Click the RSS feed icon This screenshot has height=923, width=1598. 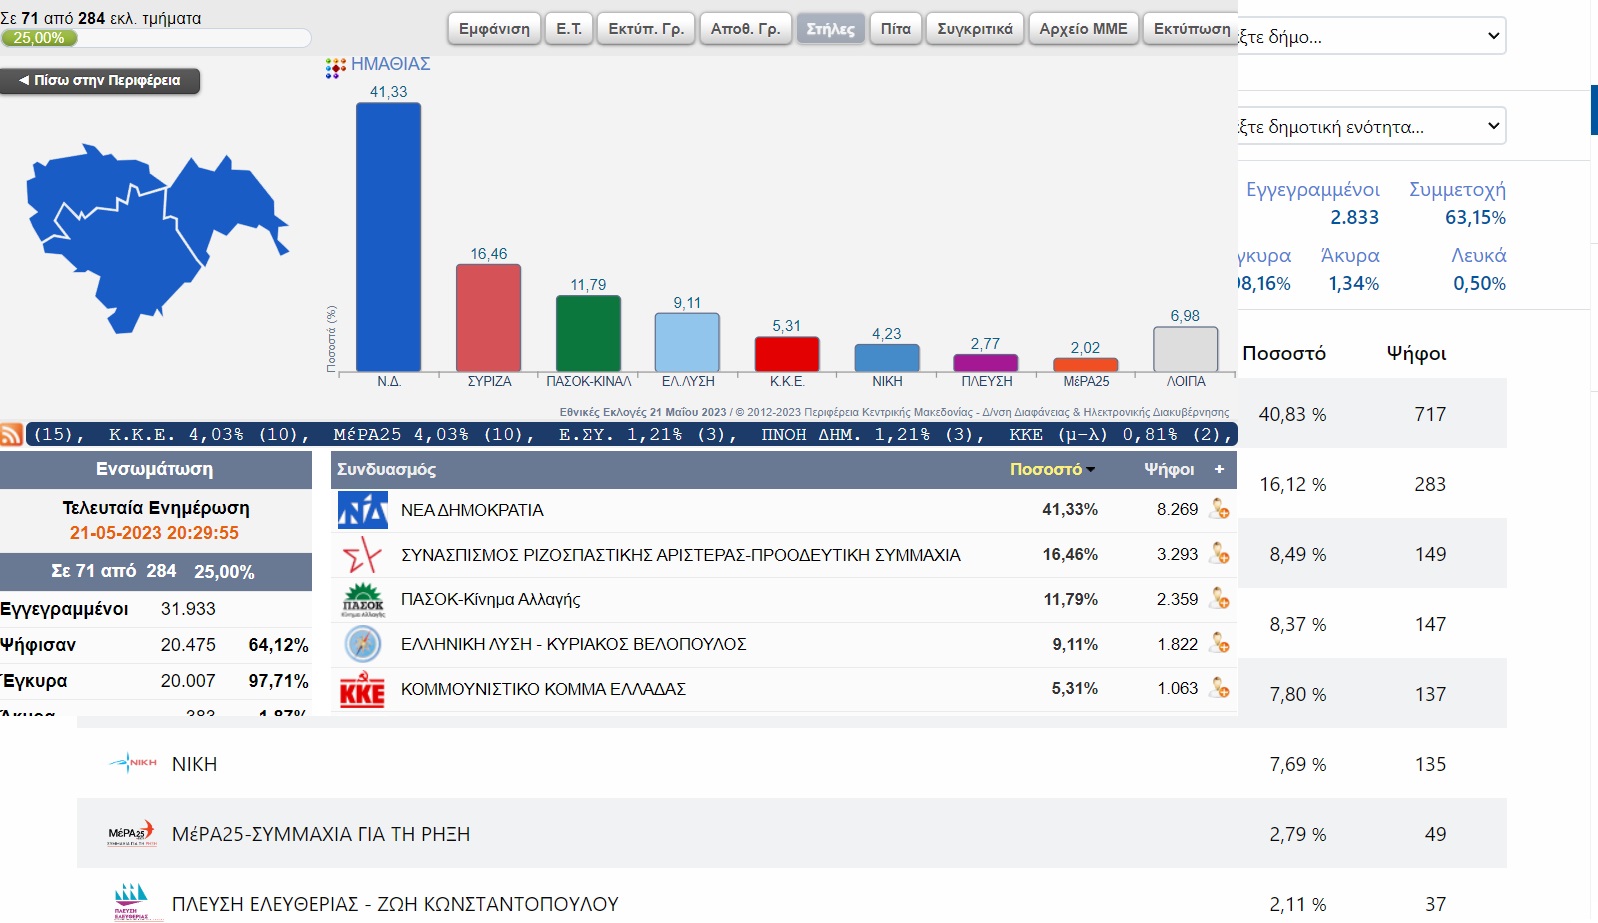[x=11, y=434]
